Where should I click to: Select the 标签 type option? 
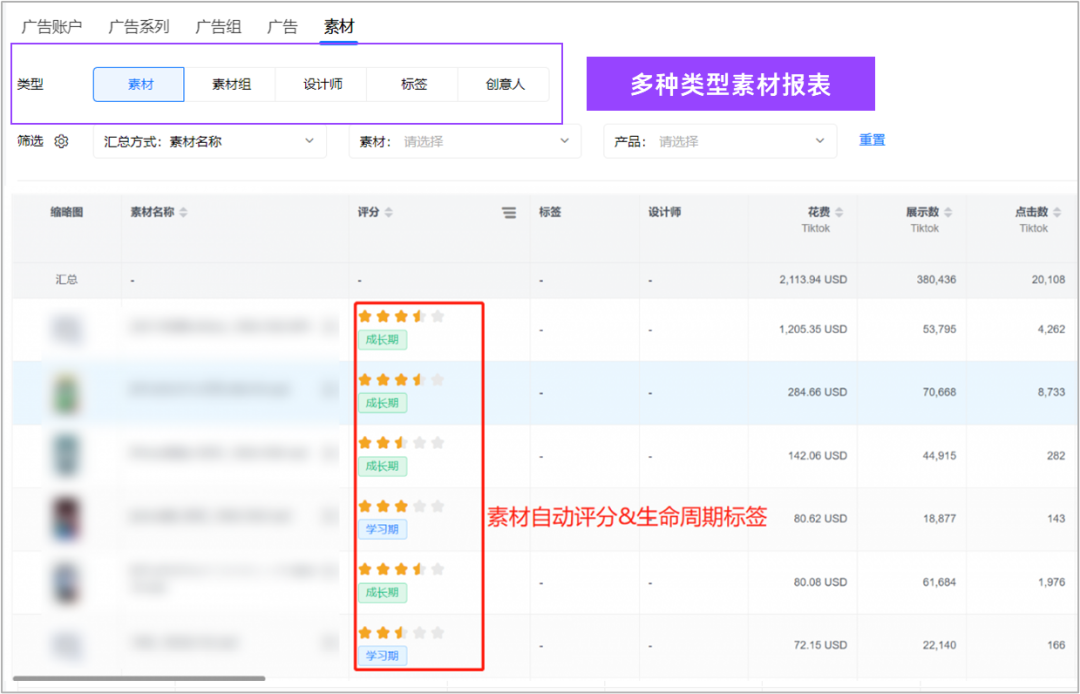point(412,85)
